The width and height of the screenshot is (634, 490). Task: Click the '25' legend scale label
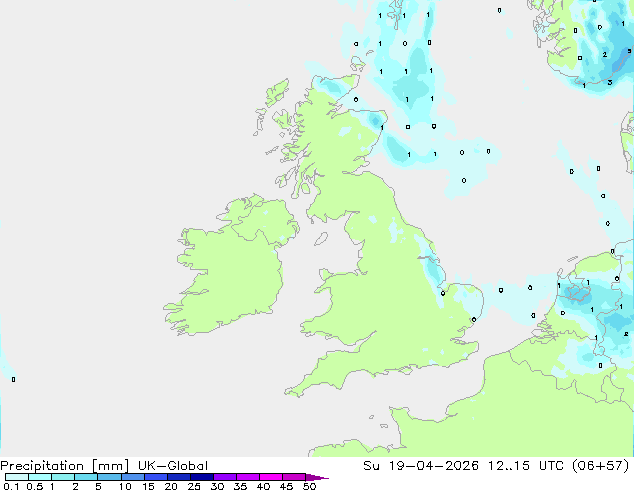pos(194,486)
